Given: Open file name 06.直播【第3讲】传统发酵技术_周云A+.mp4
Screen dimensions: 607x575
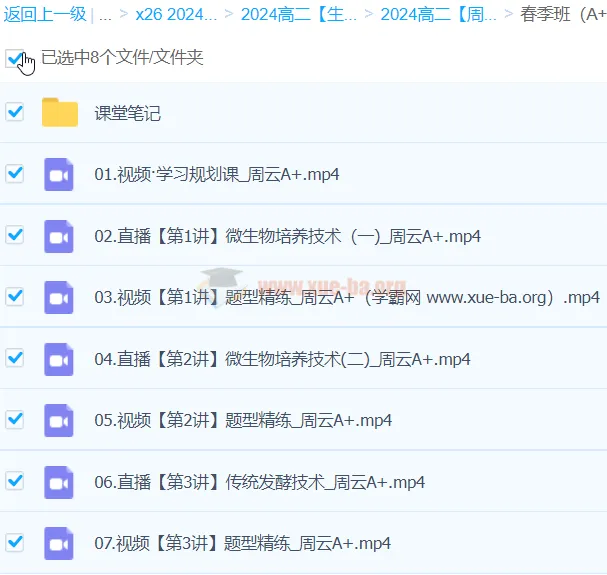Looking at the screenshot, I should click(x=259, y=482).
